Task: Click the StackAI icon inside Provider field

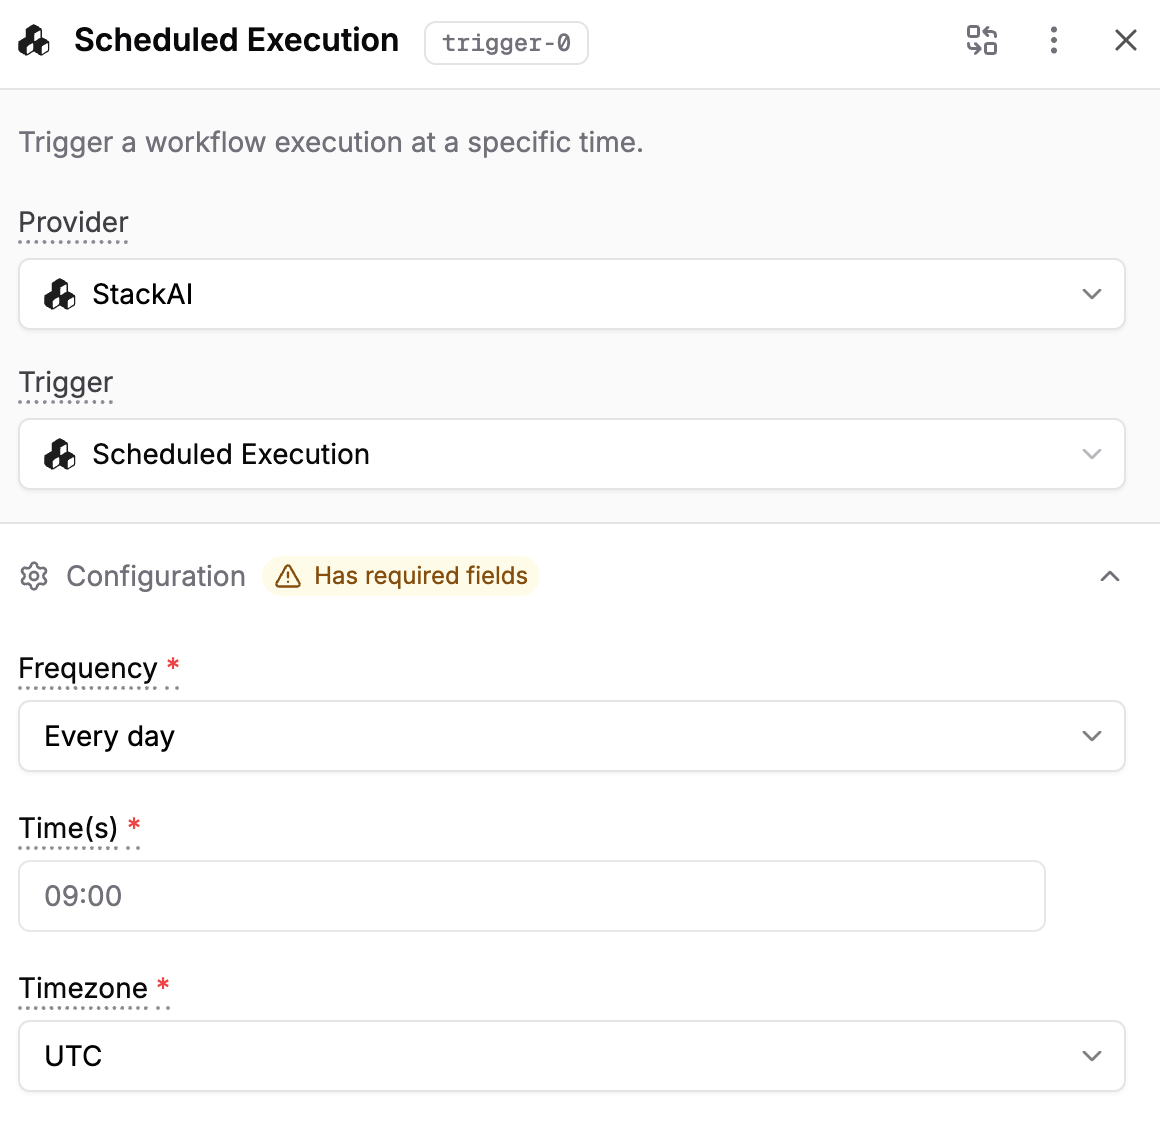Action: point(60,294)
